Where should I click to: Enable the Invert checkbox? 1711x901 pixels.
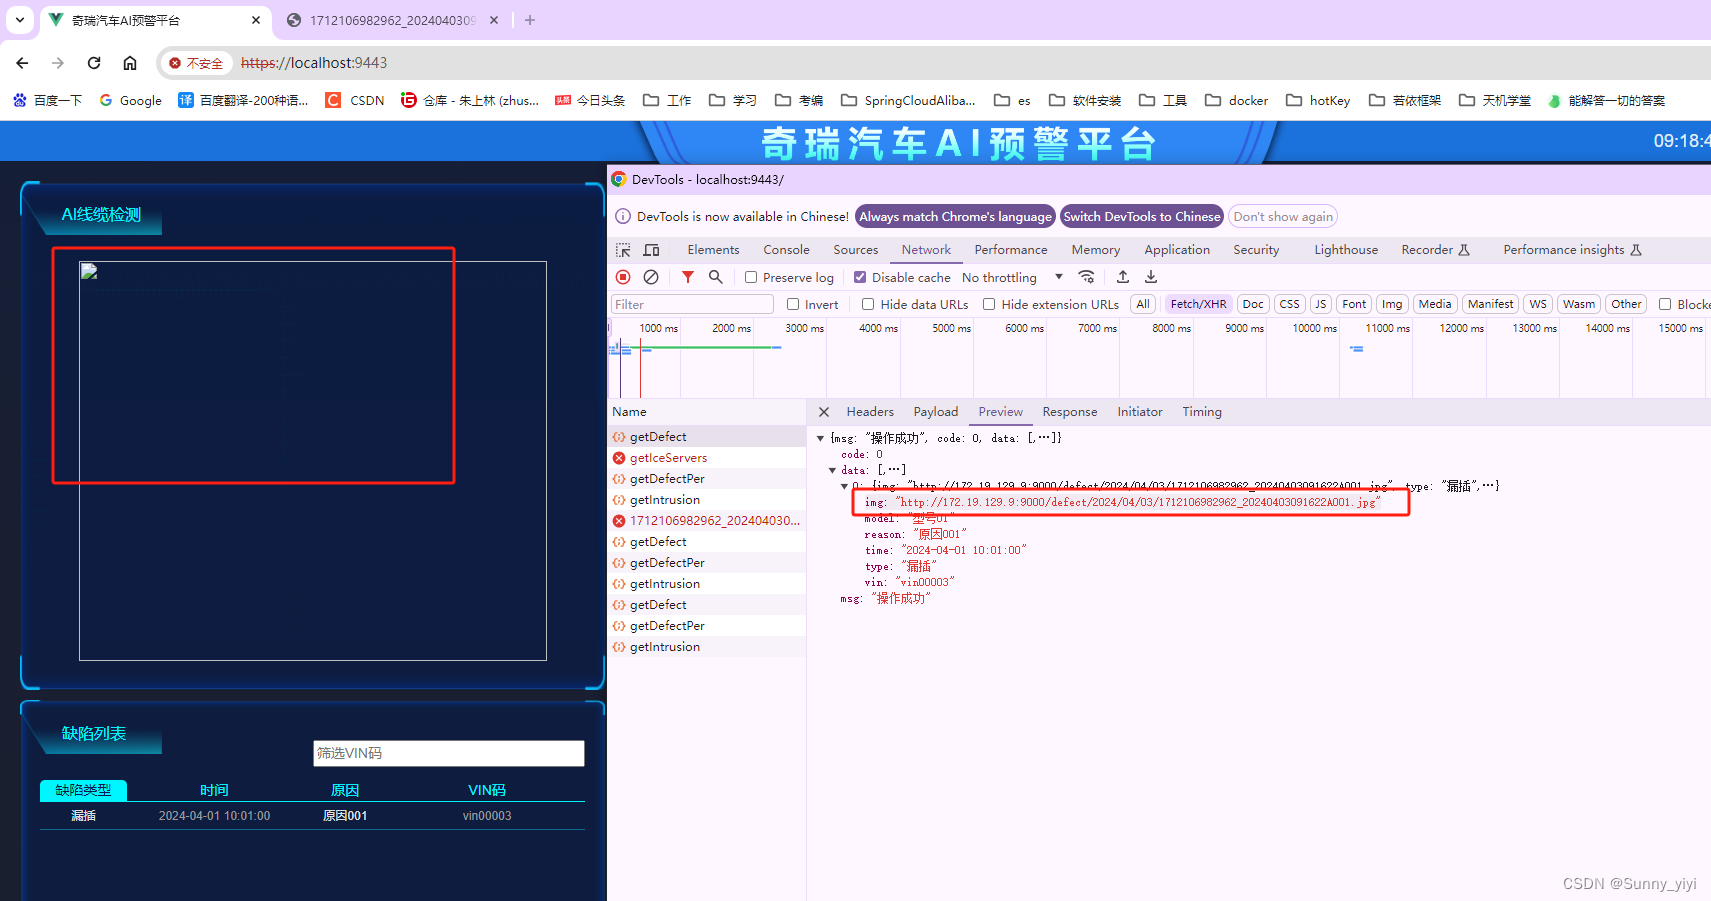(793, 304)
